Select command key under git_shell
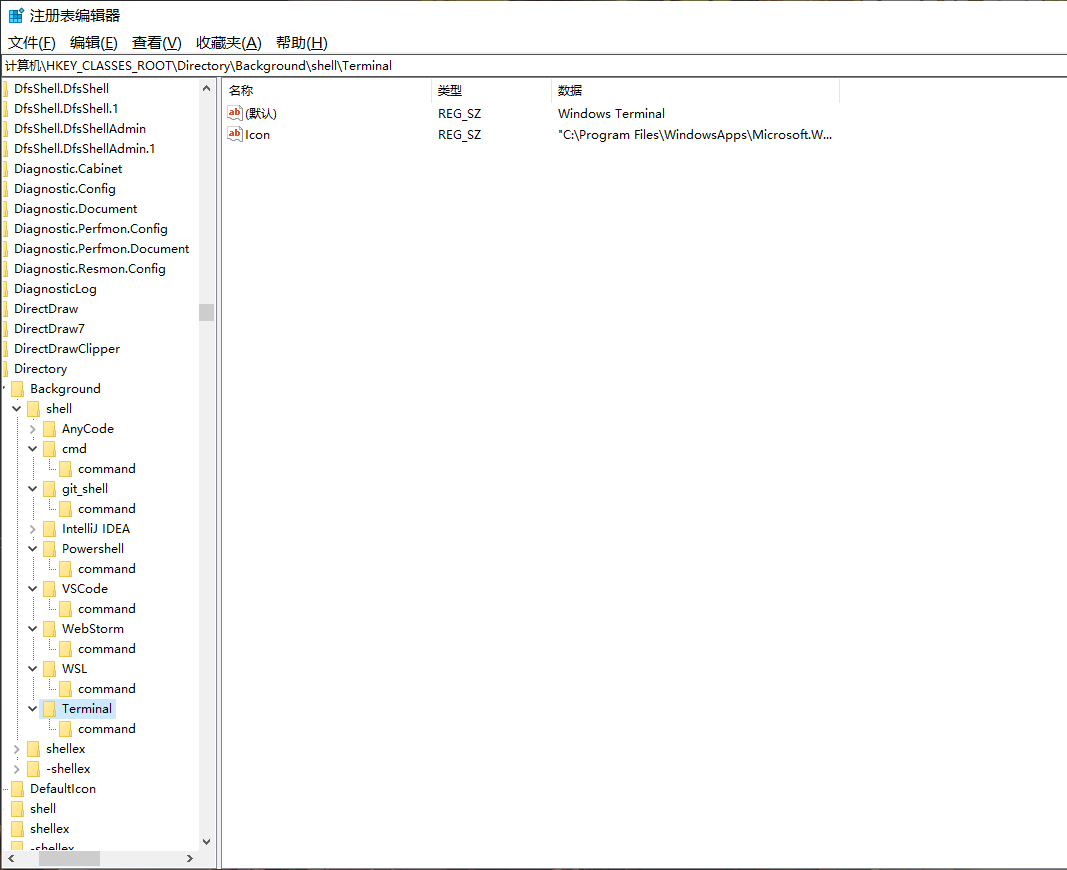 107,509
